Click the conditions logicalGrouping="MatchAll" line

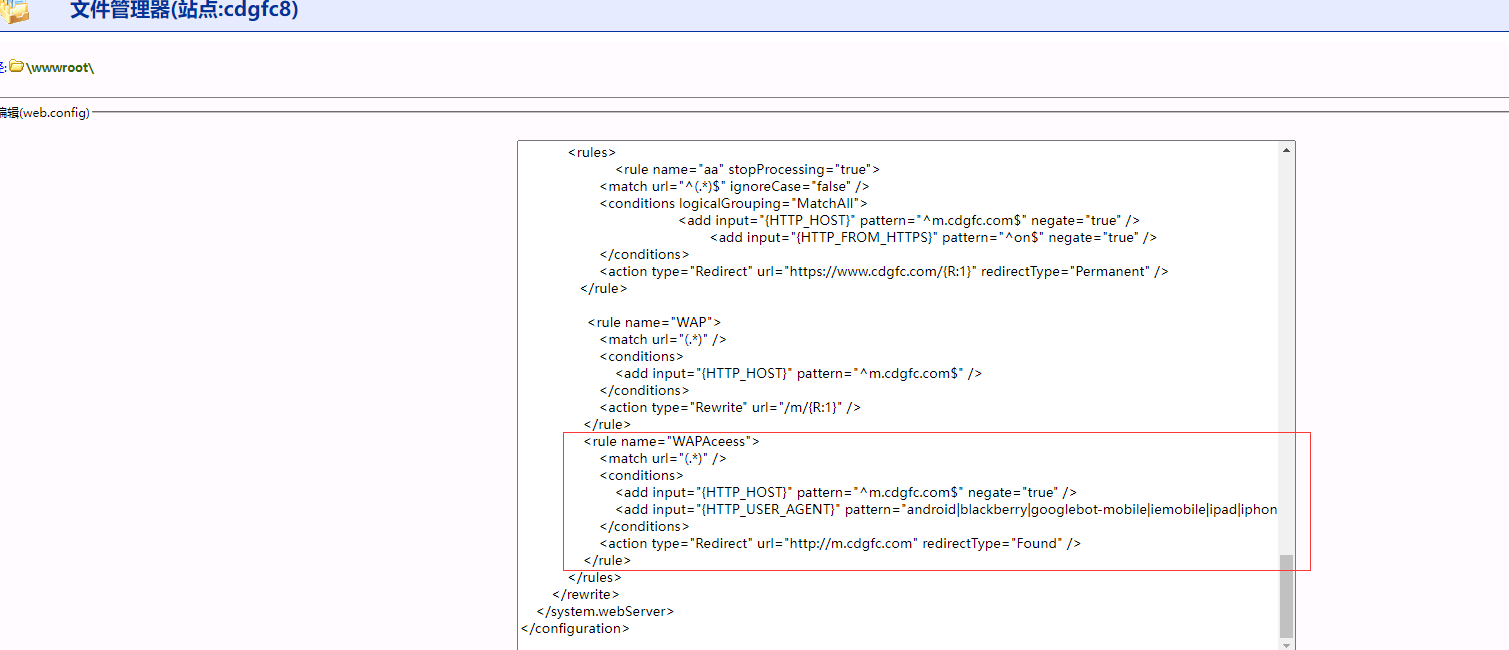tap(733, 203)
